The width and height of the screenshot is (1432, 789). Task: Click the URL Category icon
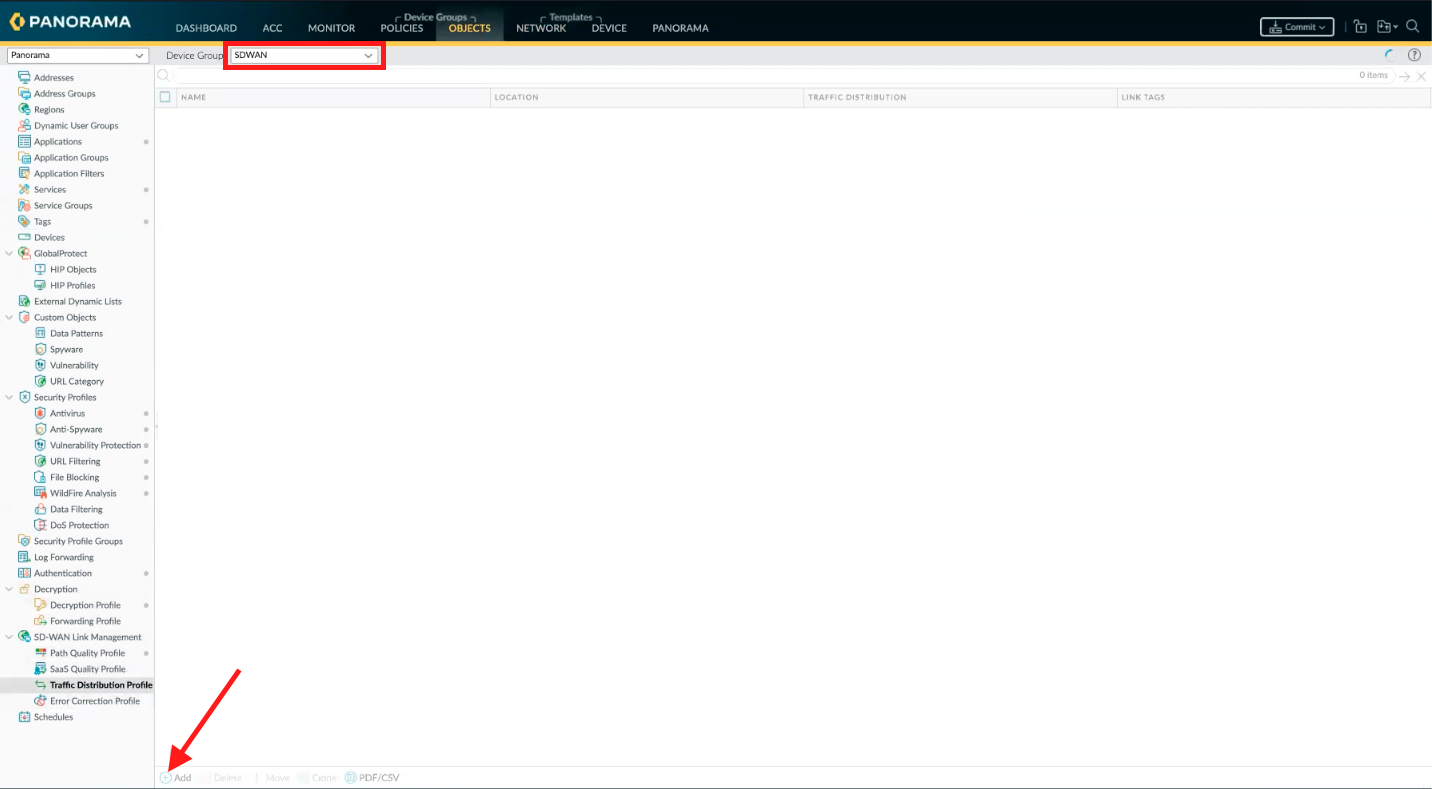pyautogui.click(x=41, y=381)
